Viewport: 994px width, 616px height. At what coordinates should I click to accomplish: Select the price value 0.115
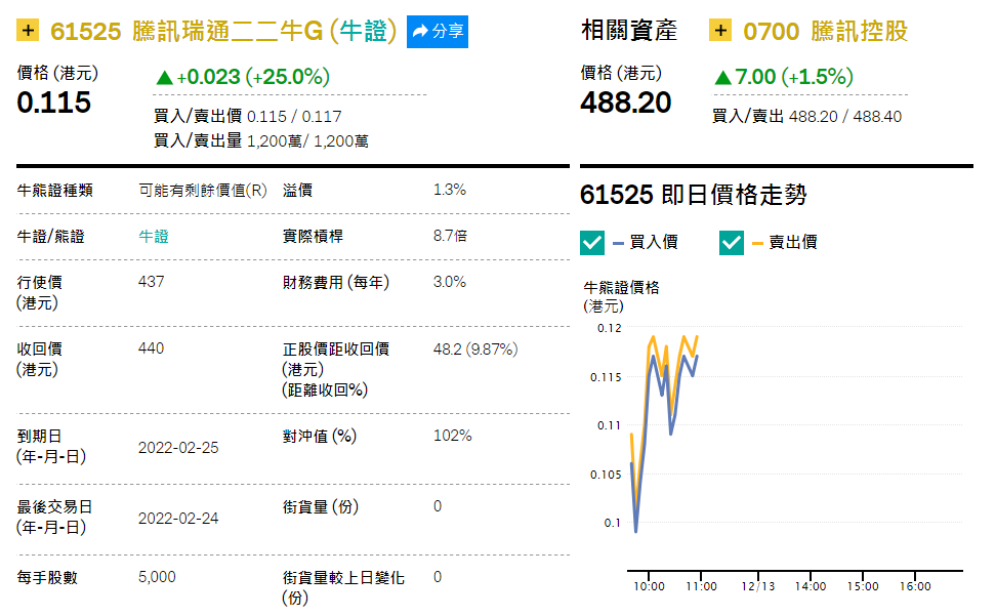tap(54, 103)
